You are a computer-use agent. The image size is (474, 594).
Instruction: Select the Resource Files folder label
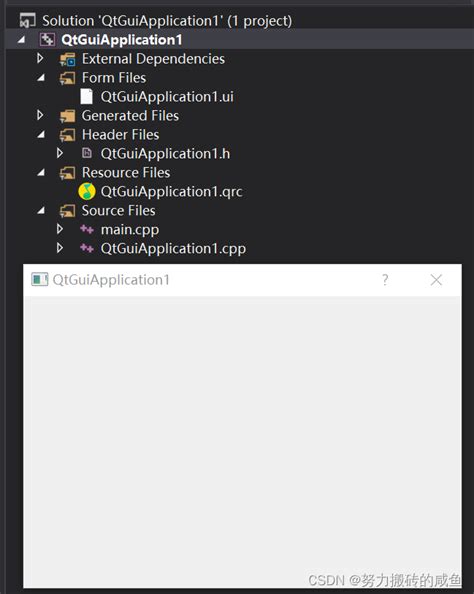[x=126, y=173]
